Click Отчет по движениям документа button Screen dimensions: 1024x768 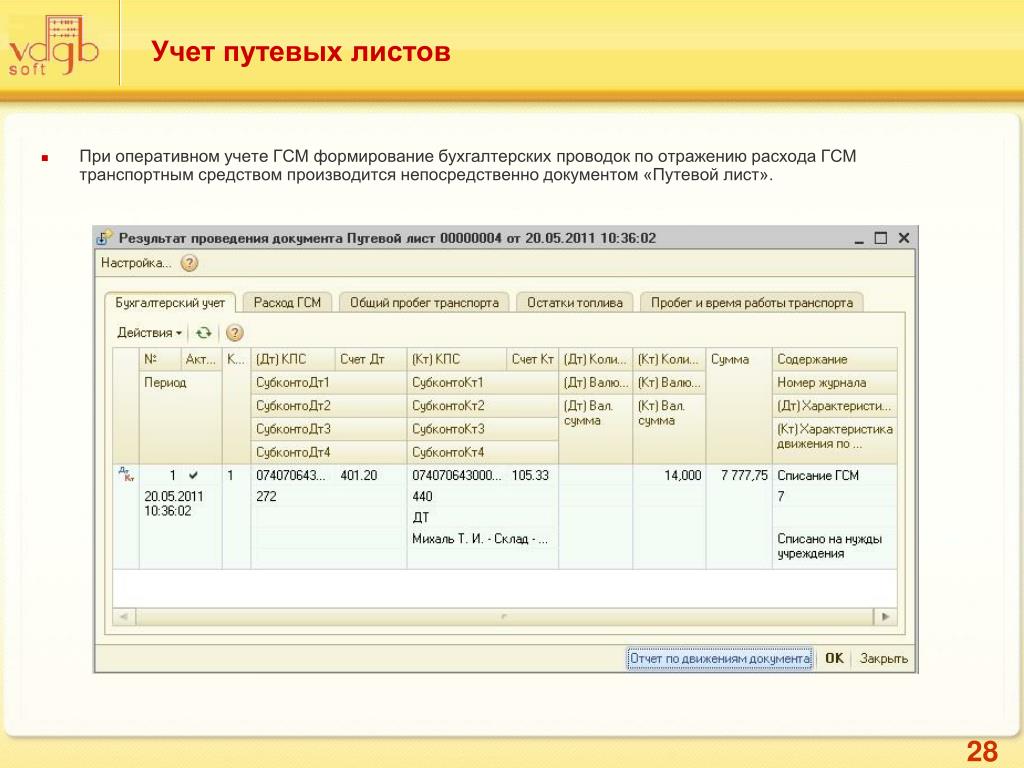719,659
